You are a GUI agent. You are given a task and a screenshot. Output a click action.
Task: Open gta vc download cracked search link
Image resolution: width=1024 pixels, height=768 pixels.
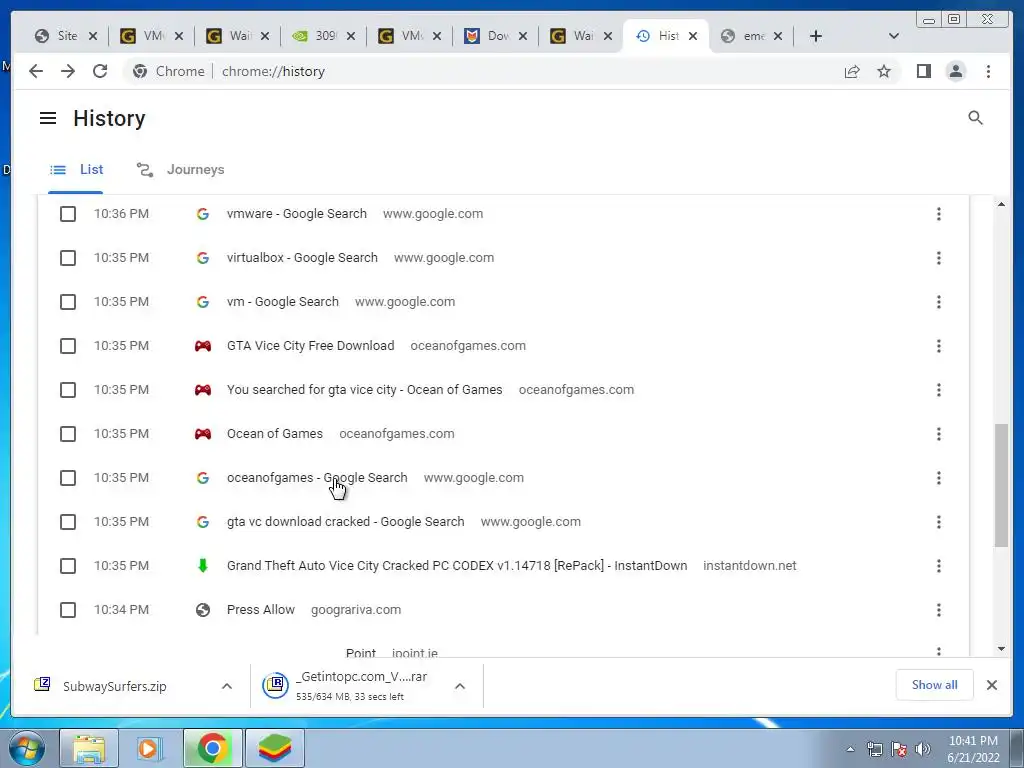[345, 522]
